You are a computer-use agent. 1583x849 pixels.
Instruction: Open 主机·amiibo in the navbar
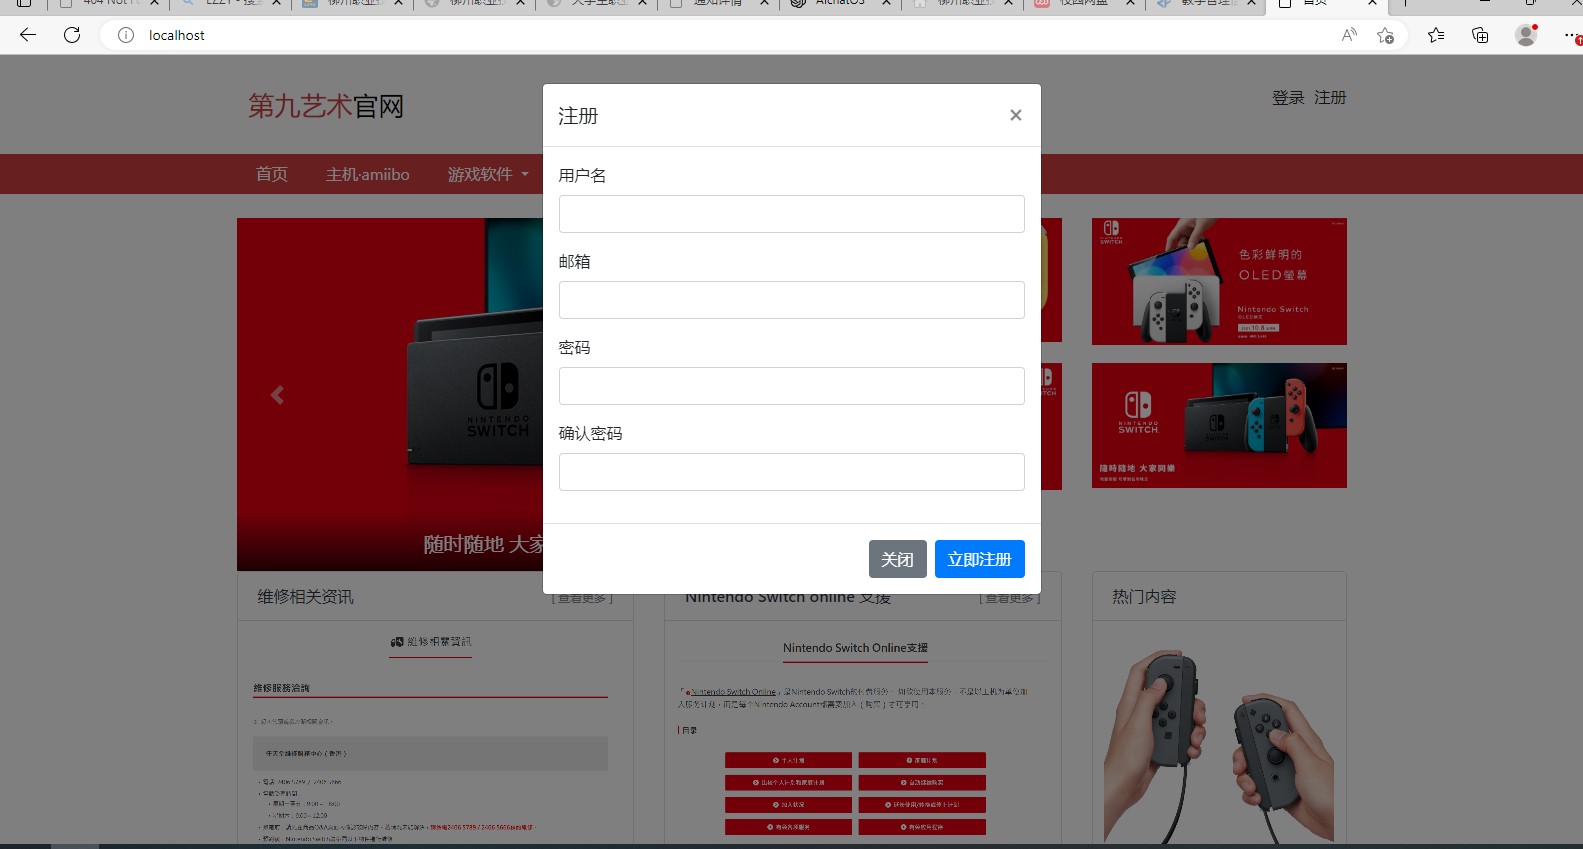pyautogui.click(x=368, y=174)
